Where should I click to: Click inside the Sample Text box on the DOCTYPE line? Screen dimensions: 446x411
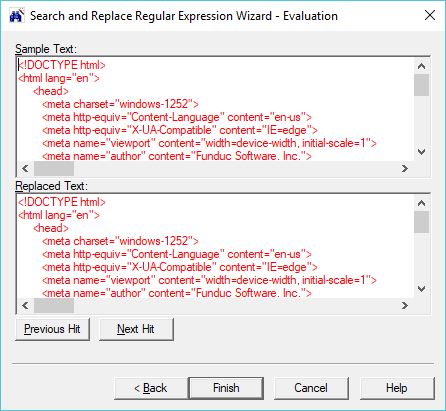click(62, 65)
